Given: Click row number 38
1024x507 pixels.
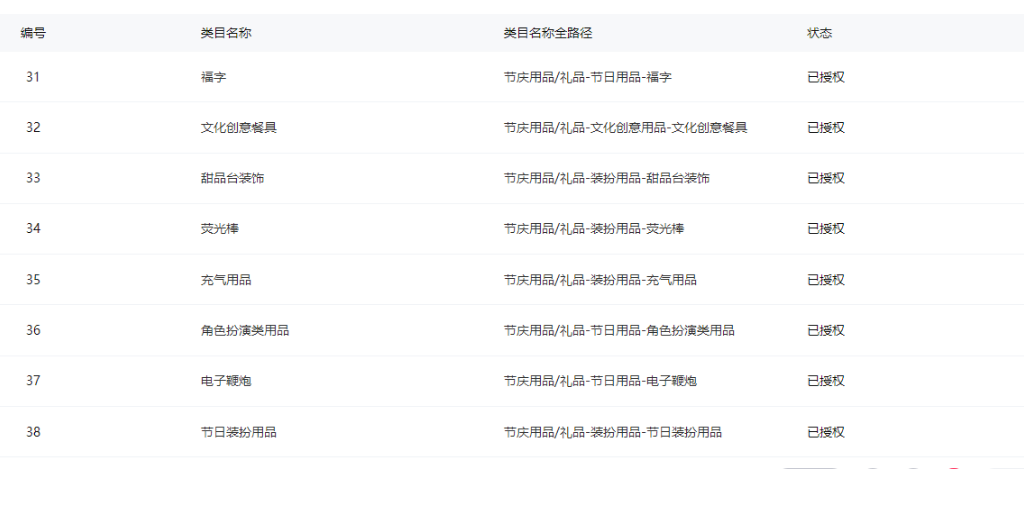Looking at the screenshot, I should [33, 432].
